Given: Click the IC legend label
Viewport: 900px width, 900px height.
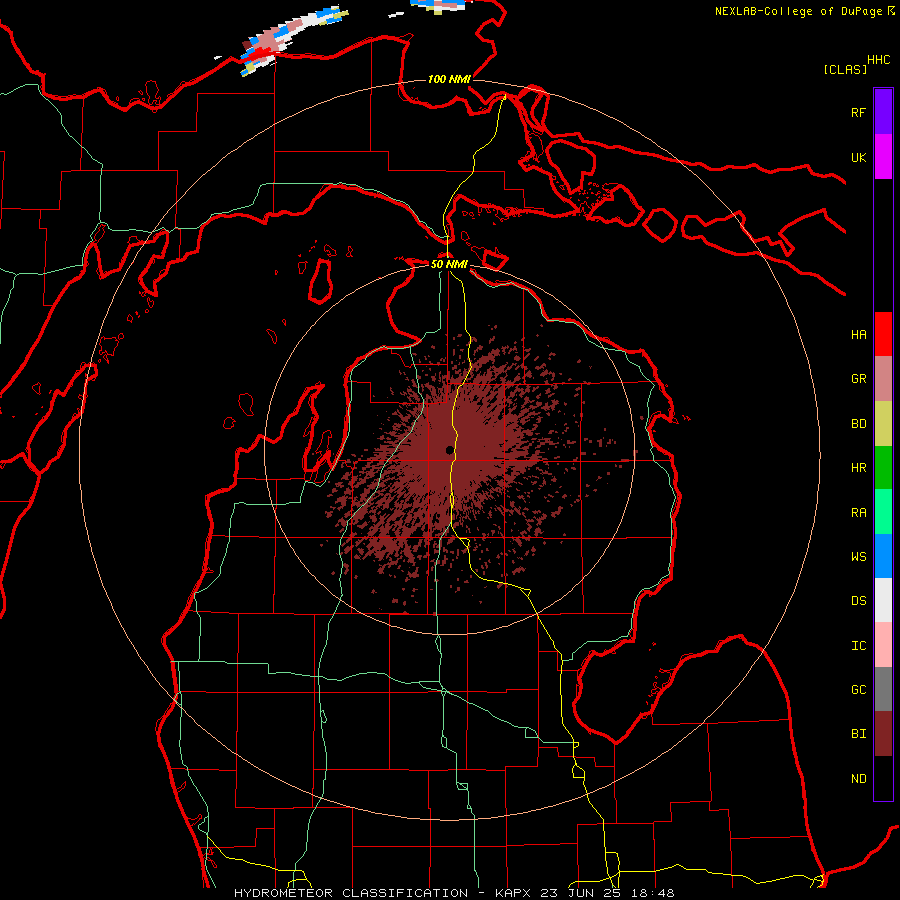Looking at the screenshot, I should click(859, 646).
